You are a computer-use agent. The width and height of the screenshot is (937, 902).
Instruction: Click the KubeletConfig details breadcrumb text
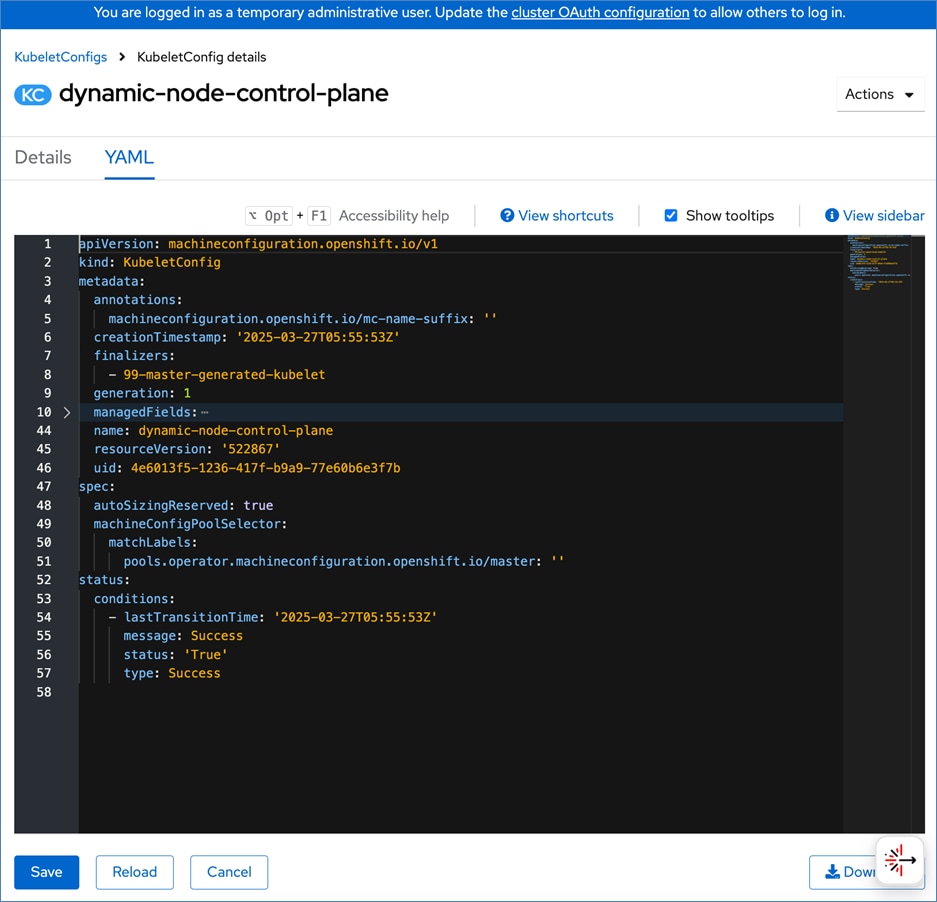[x=201, y=57]
